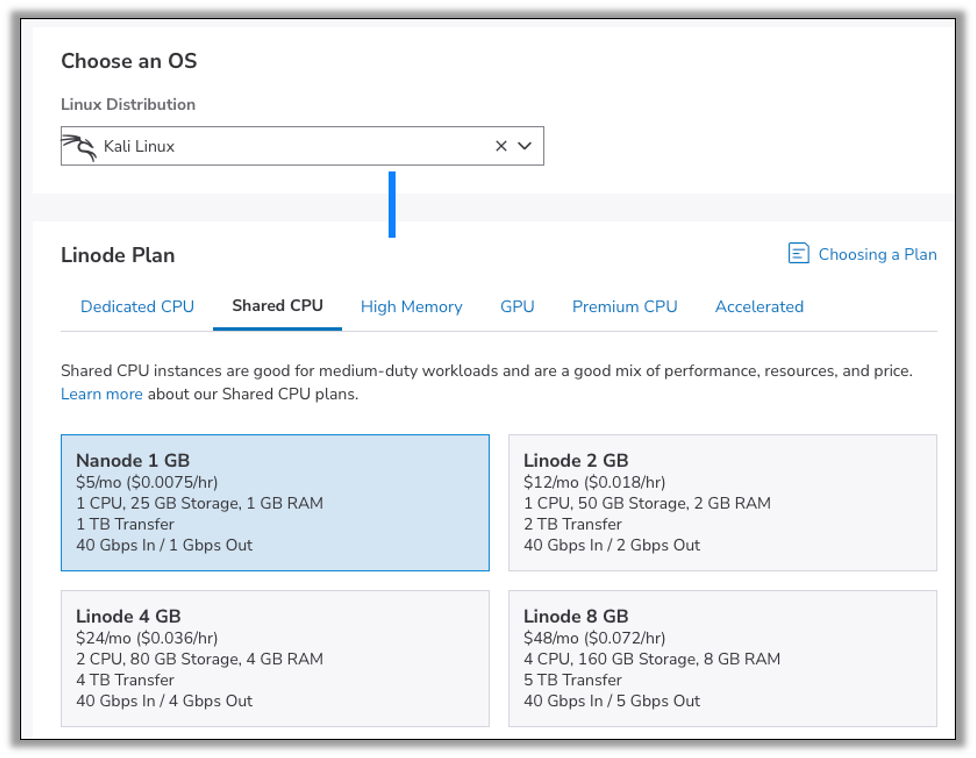Select the Shared CPU tab
This screenshot has height=758, width=976.
pyautogui.click(x=277, y=306)
